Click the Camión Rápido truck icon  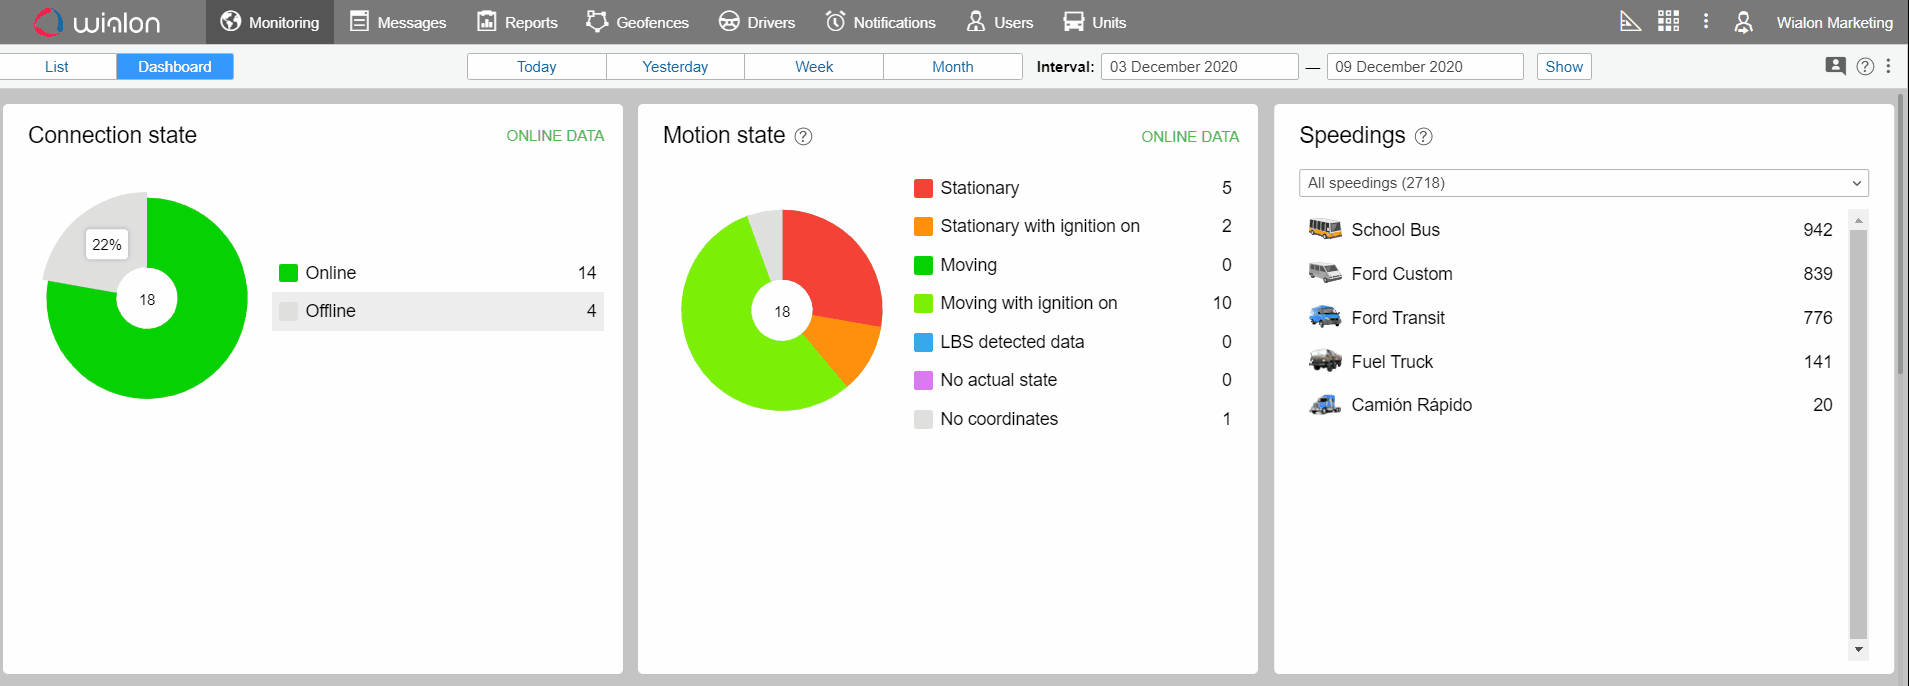coord(1325,404)
